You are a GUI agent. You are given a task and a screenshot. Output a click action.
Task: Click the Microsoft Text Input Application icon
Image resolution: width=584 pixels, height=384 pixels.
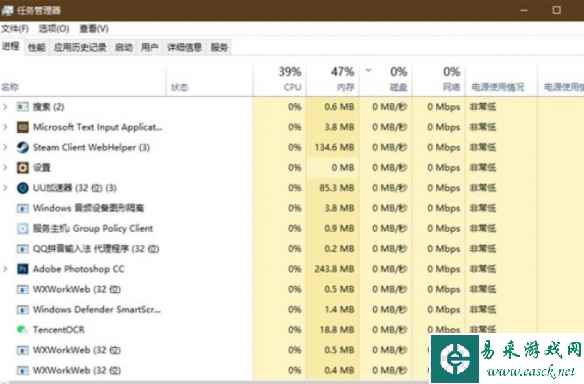tap(23, 127)
